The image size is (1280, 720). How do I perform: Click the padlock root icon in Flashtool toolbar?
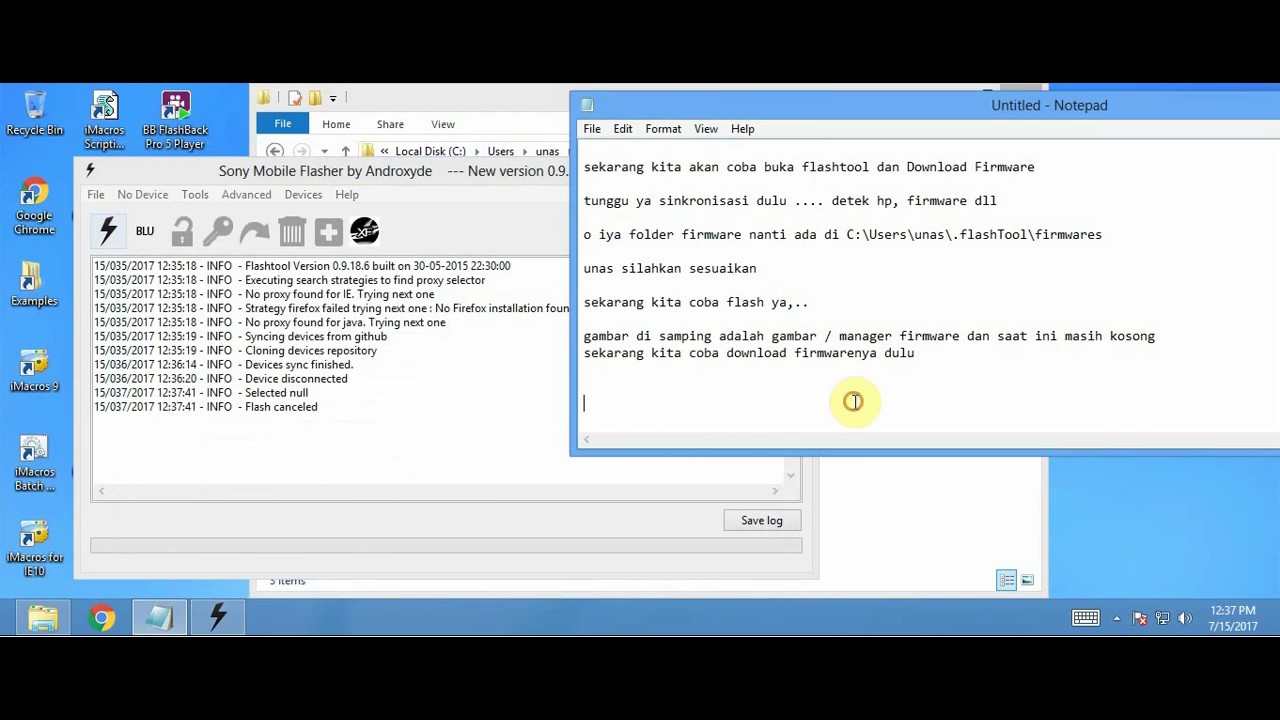tap(182, 232)
